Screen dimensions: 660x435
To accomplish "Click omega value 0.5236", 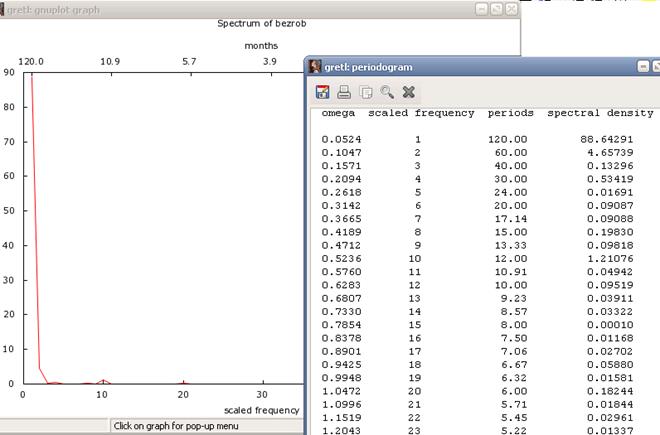I will pyautogui.click(x=341, y=259).
